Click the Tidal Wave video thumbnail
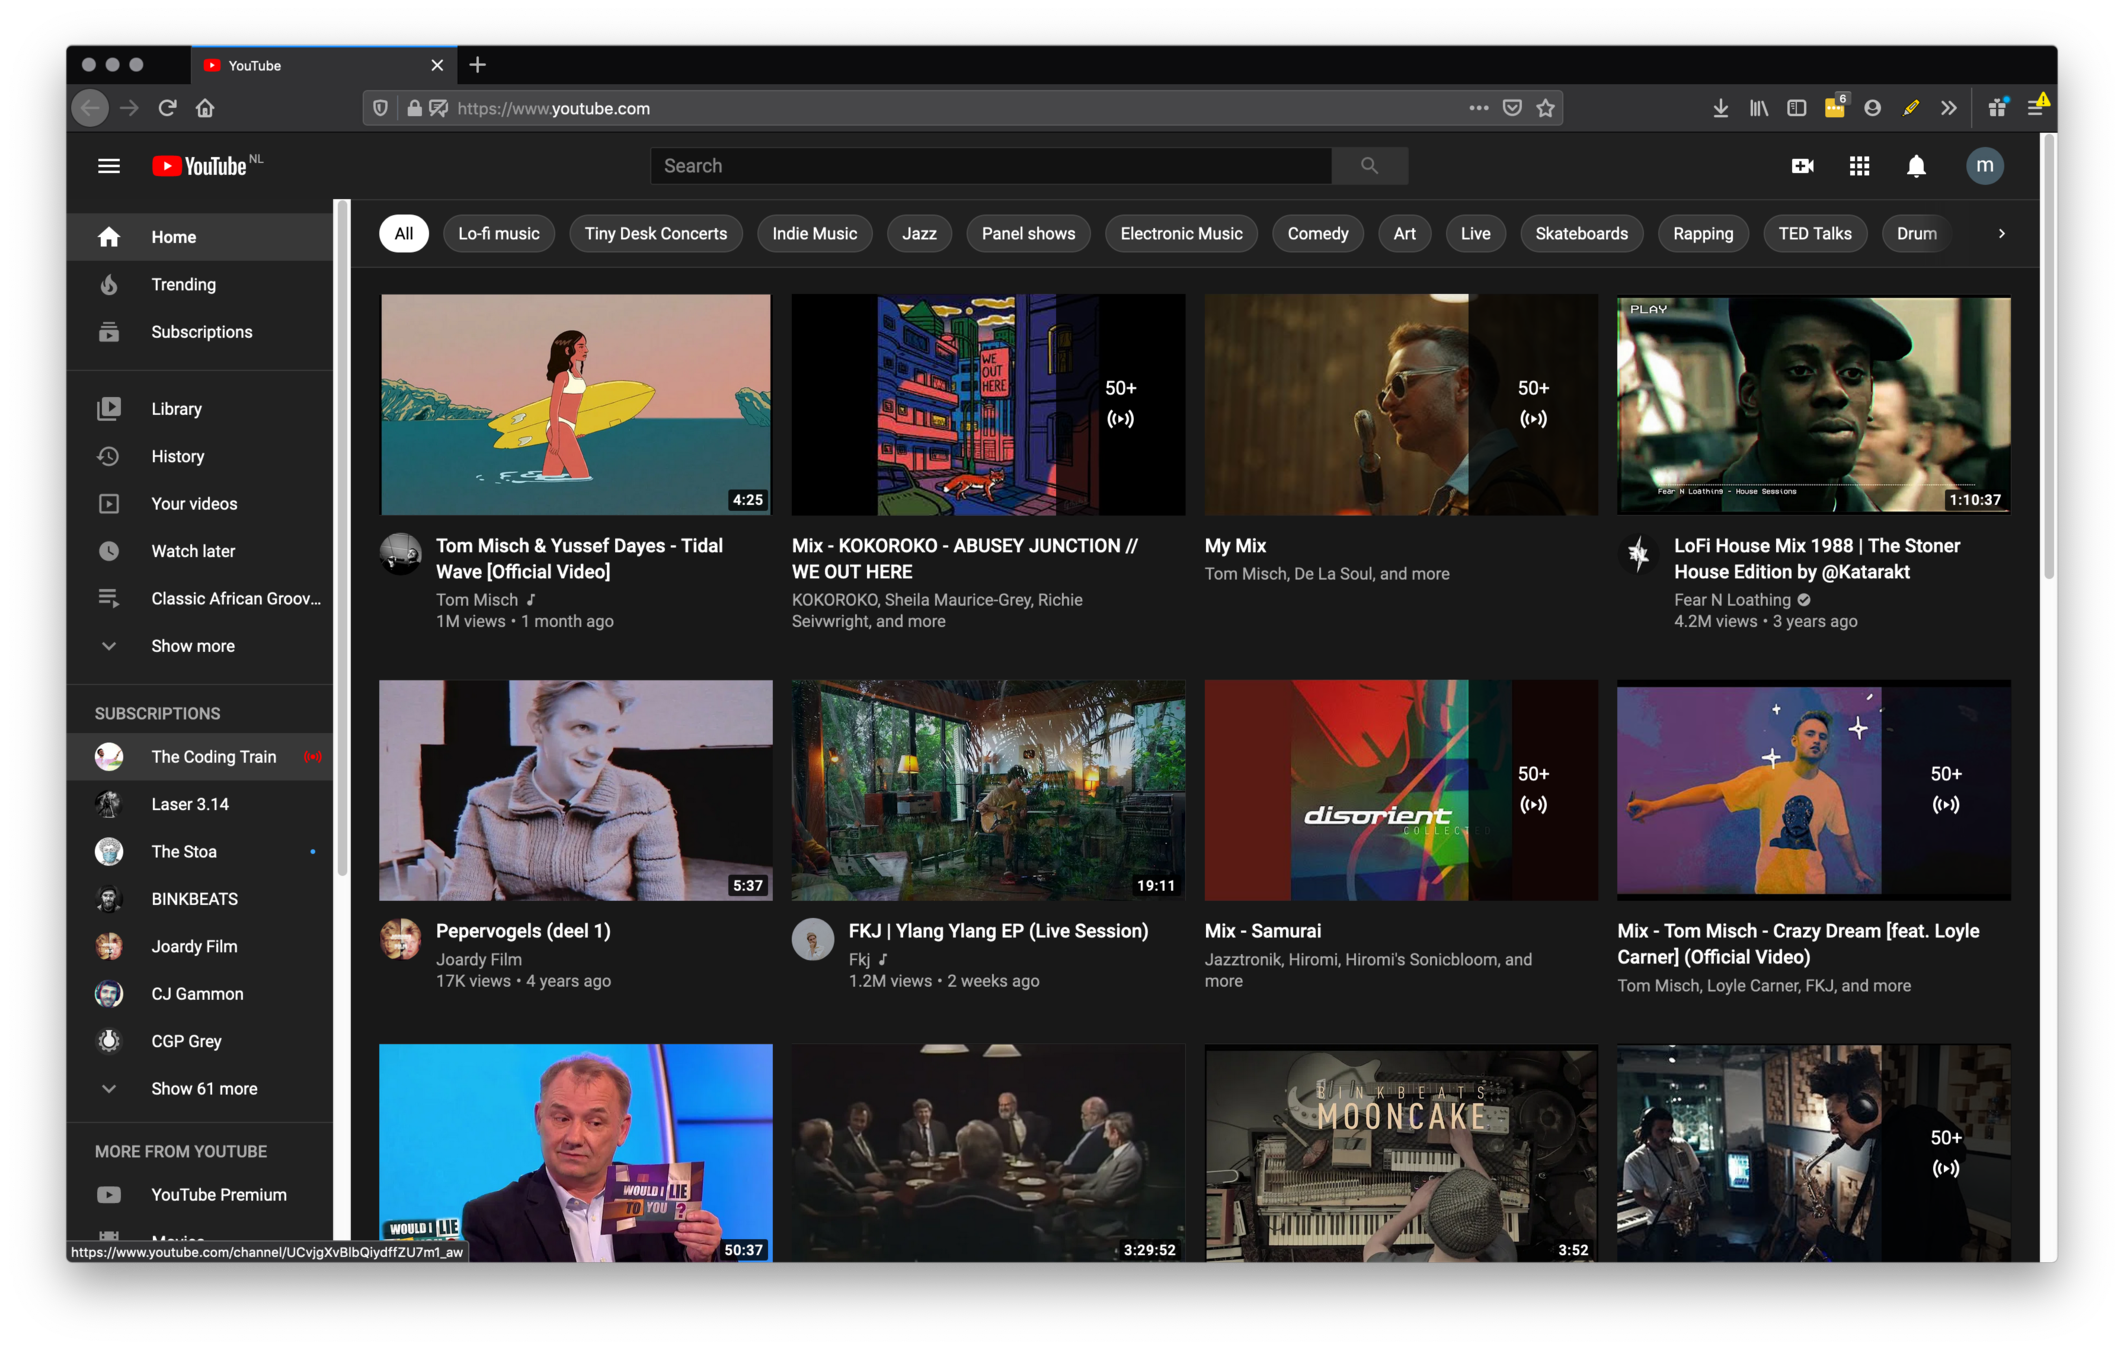 tap(575, 404)
